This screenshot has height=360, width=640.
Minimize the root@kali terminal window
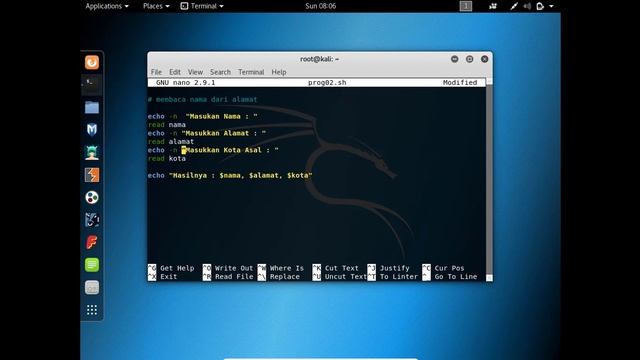click(x=454, y=59)
